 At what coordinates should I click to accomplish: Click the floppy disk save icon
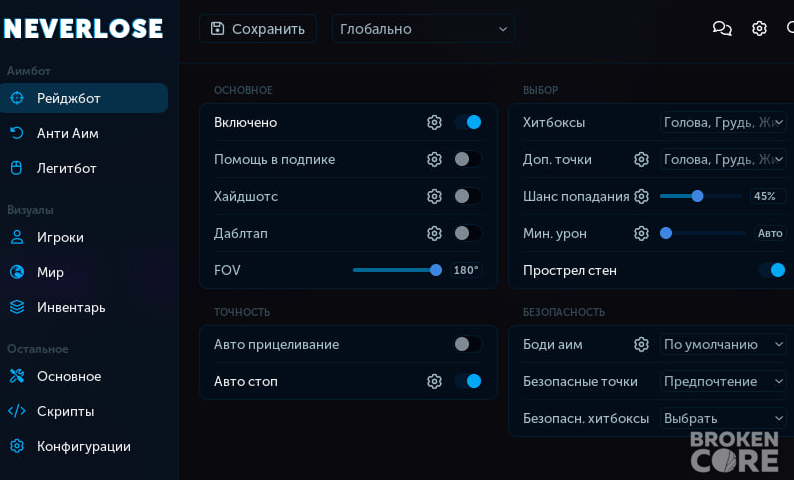coord(217,28)
